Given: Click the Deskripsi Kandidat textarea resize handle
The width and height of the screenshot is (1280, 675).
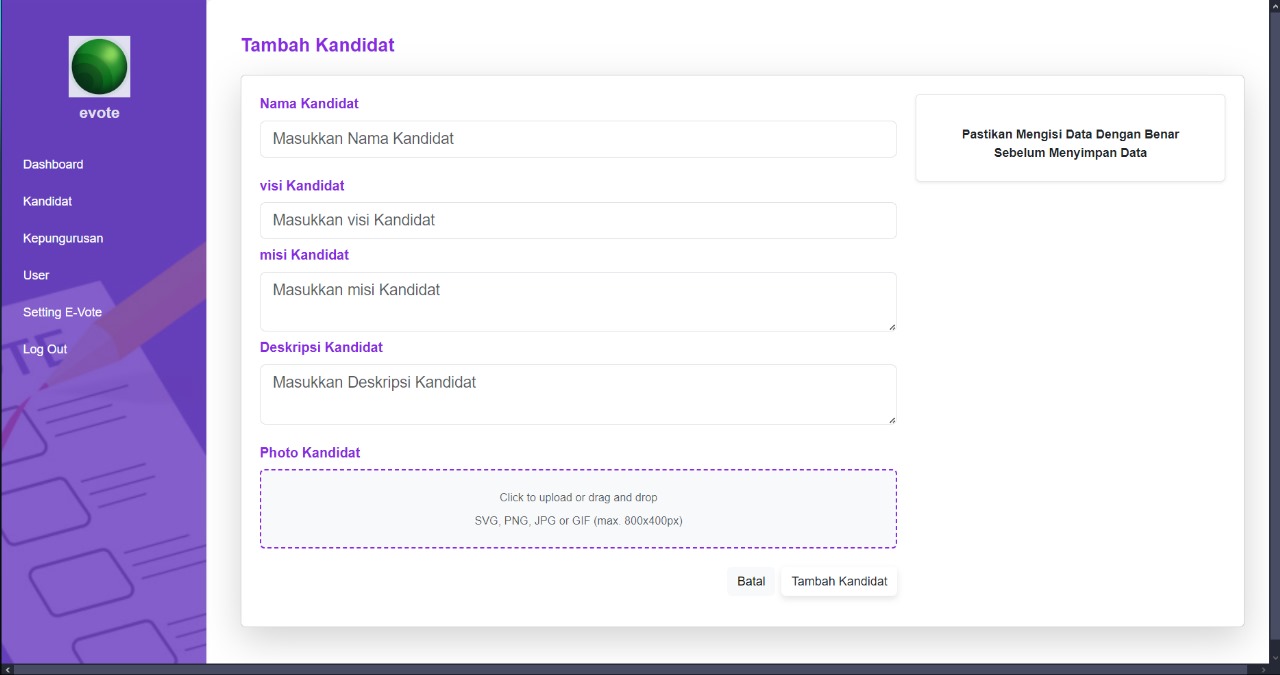Looking at the screenshot, I should (x=892, y=419).
